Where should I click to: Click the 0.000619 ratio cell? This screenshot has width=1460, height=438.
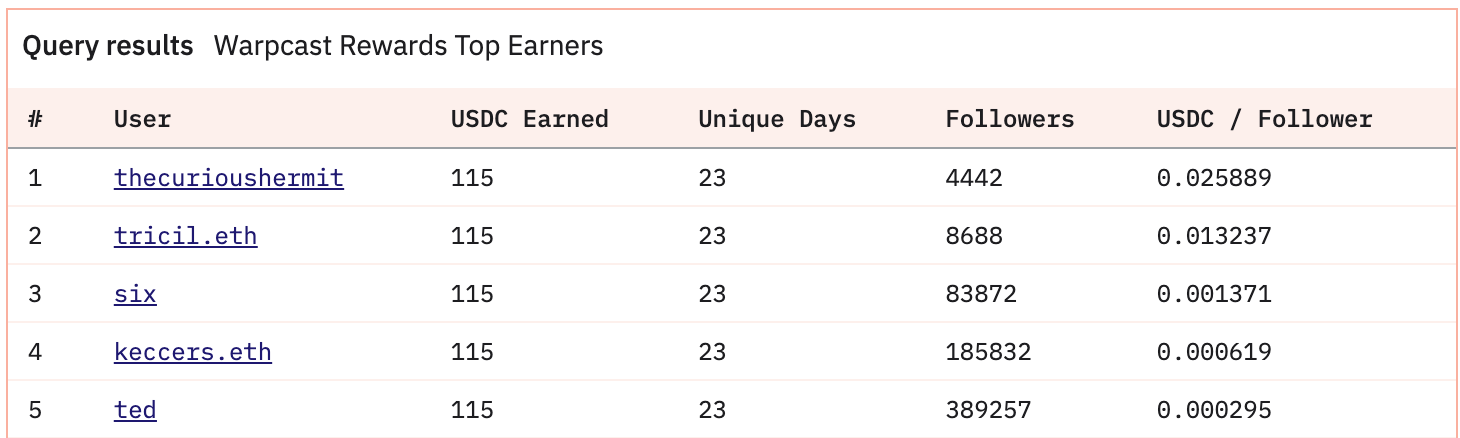click(1214, 352)
